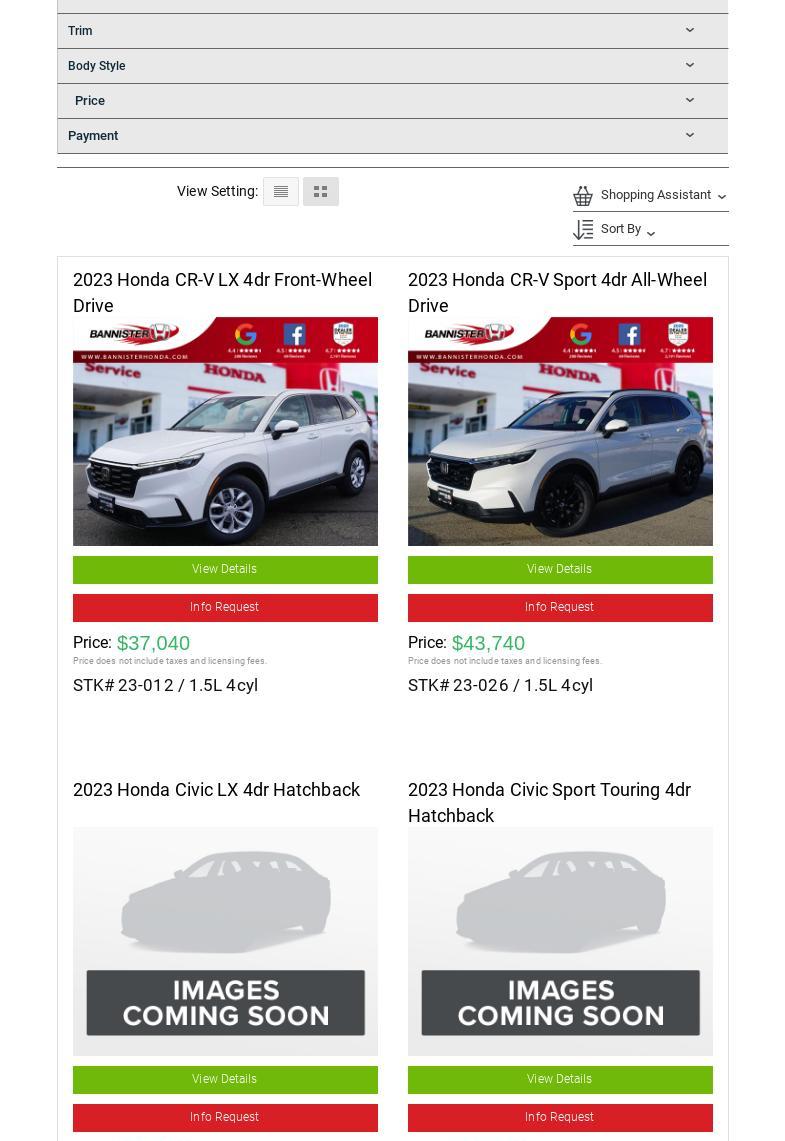The width and height of the screenshot is (785, 1141).
Task: View Details for CR-V Sport
Action: 560,569
